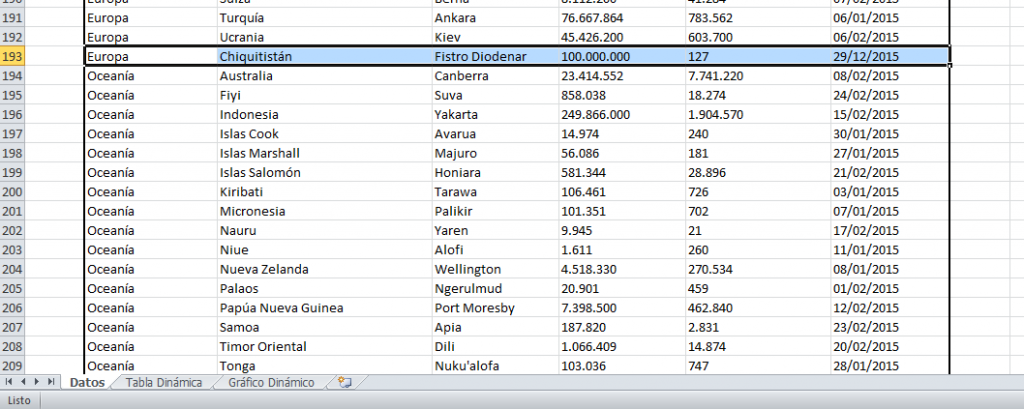Click the Palikir cell
Viewport: 1024px width, 409px height.
pos(495,211)
